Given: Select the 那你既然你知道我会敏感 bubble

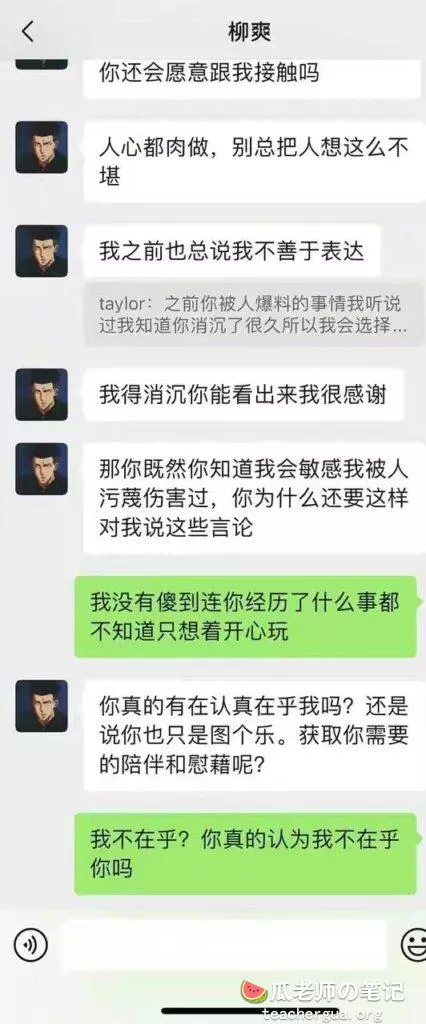Looking at the screenshot, I should [254, 498].
